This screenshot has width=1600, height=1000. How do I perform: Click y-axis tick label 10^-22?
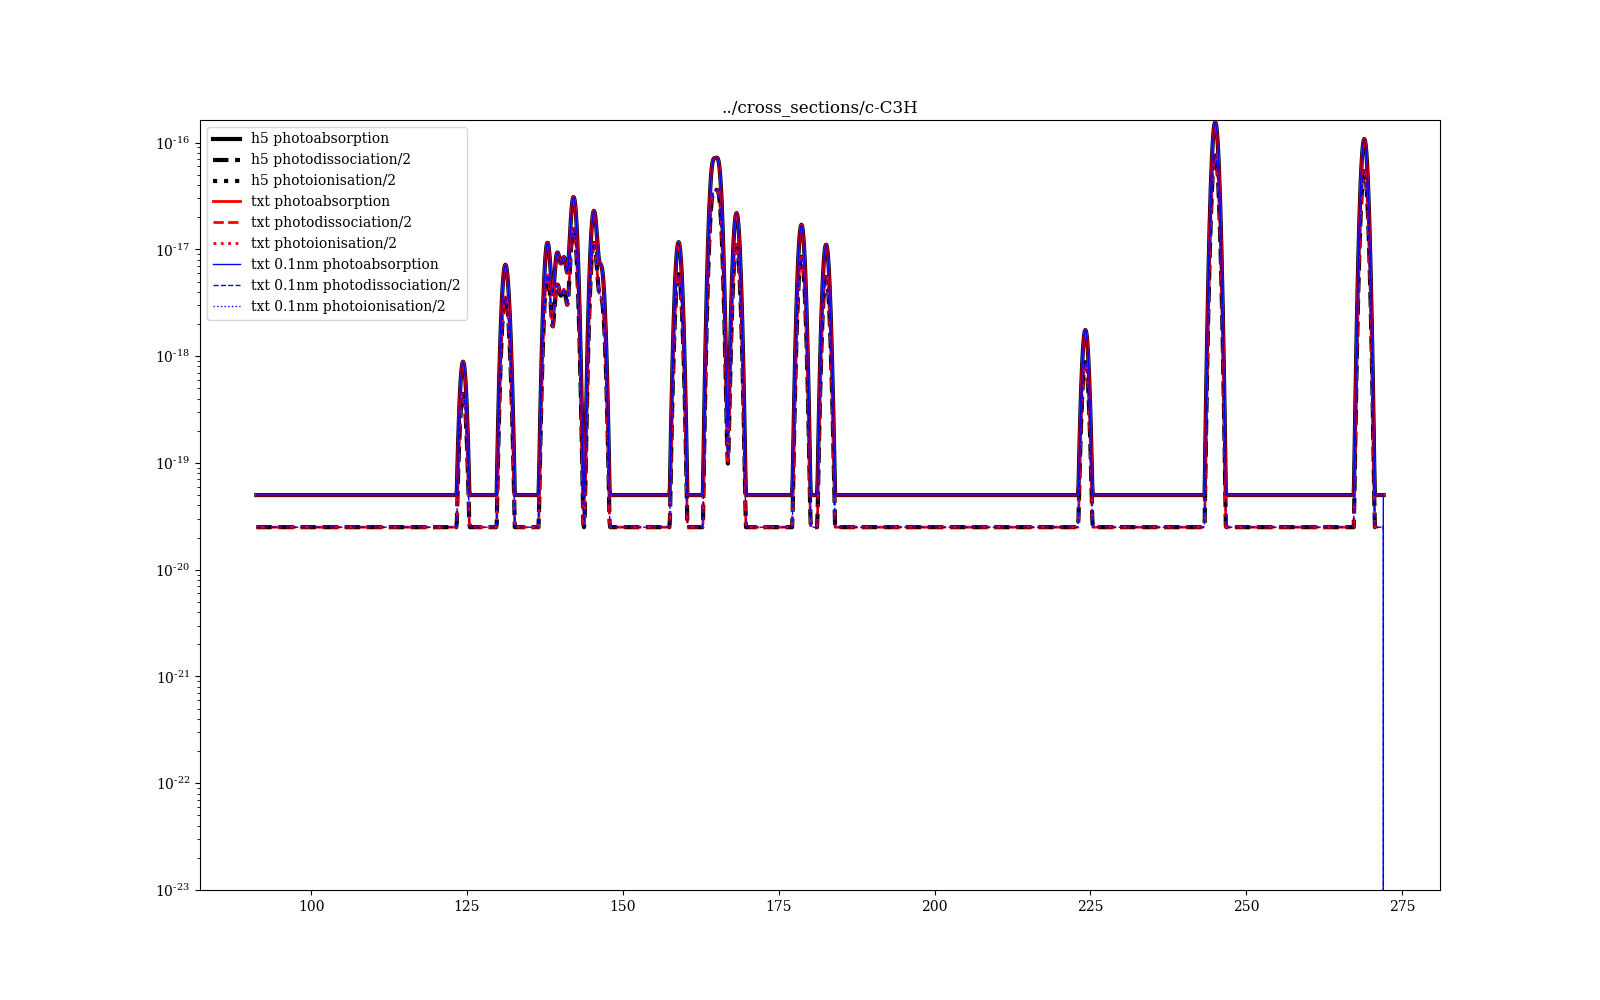pos(173,783)
